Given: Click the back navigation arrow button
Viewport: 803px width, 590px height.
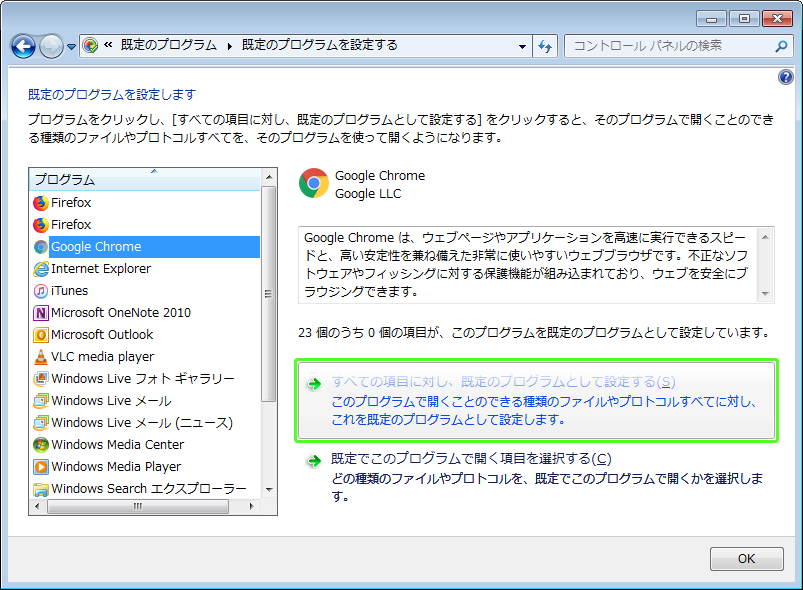Looking at the screenshot, I should coord(23,47).
